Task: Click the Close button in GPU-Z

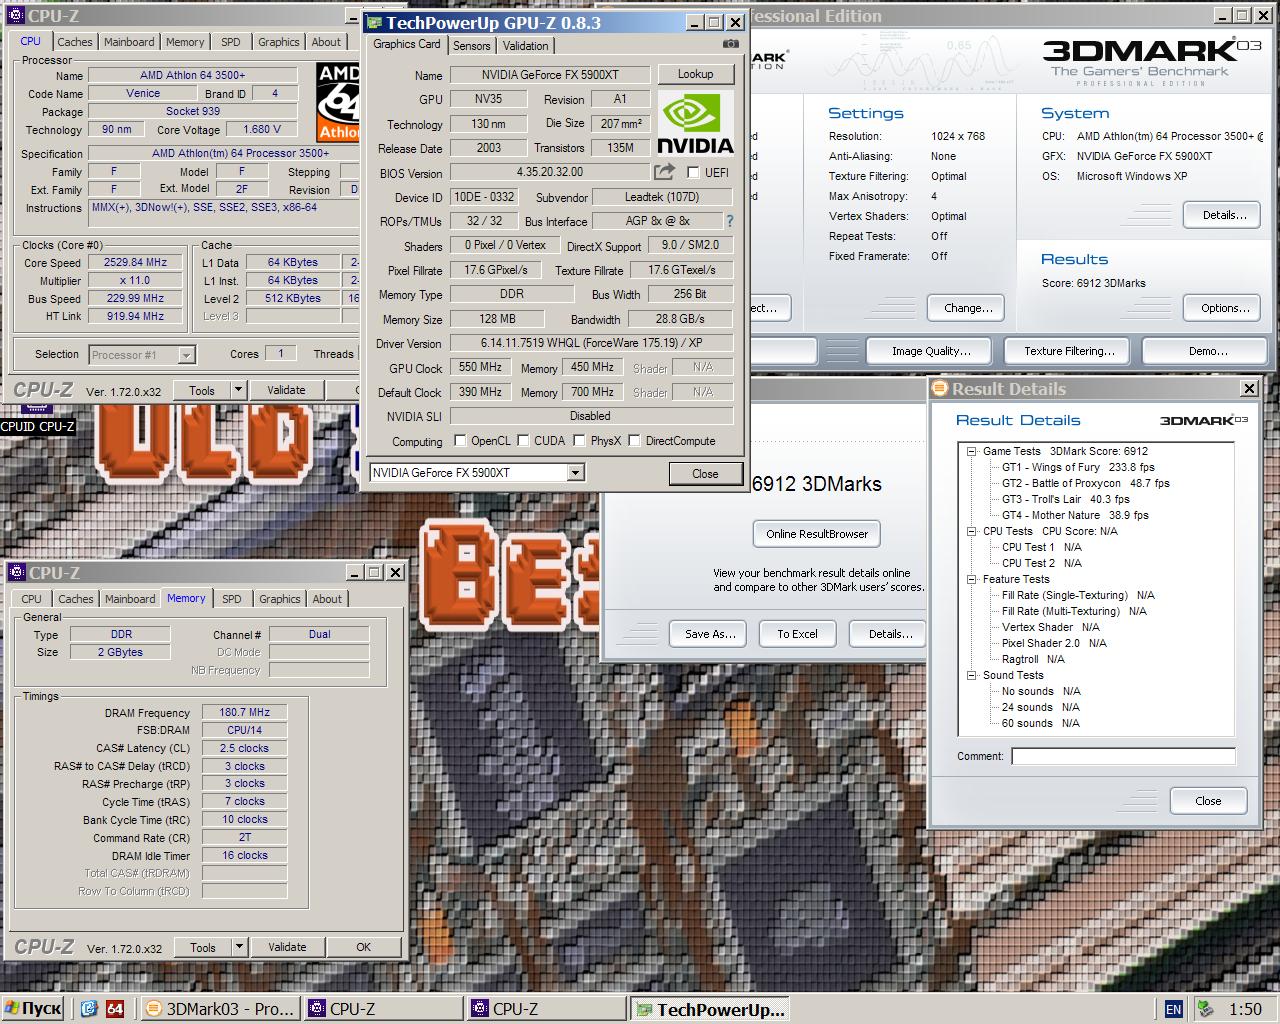Action: [x=705, y=473]
